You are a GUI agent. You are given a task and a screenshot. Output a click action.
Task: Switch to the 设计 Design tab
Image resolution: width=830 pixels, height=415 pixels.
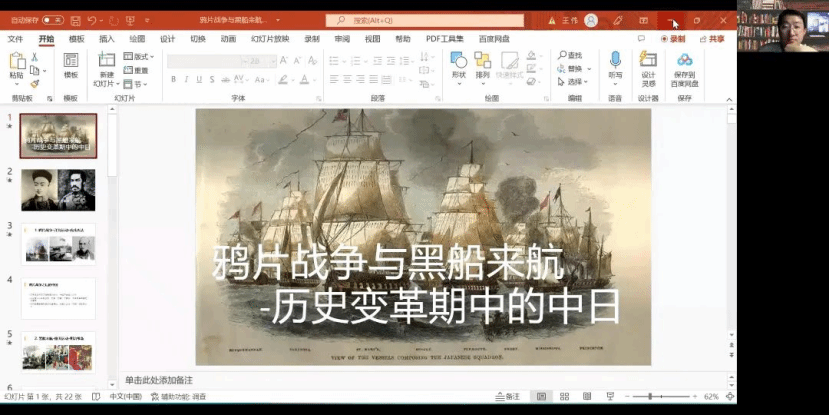[x=167, y=39]
